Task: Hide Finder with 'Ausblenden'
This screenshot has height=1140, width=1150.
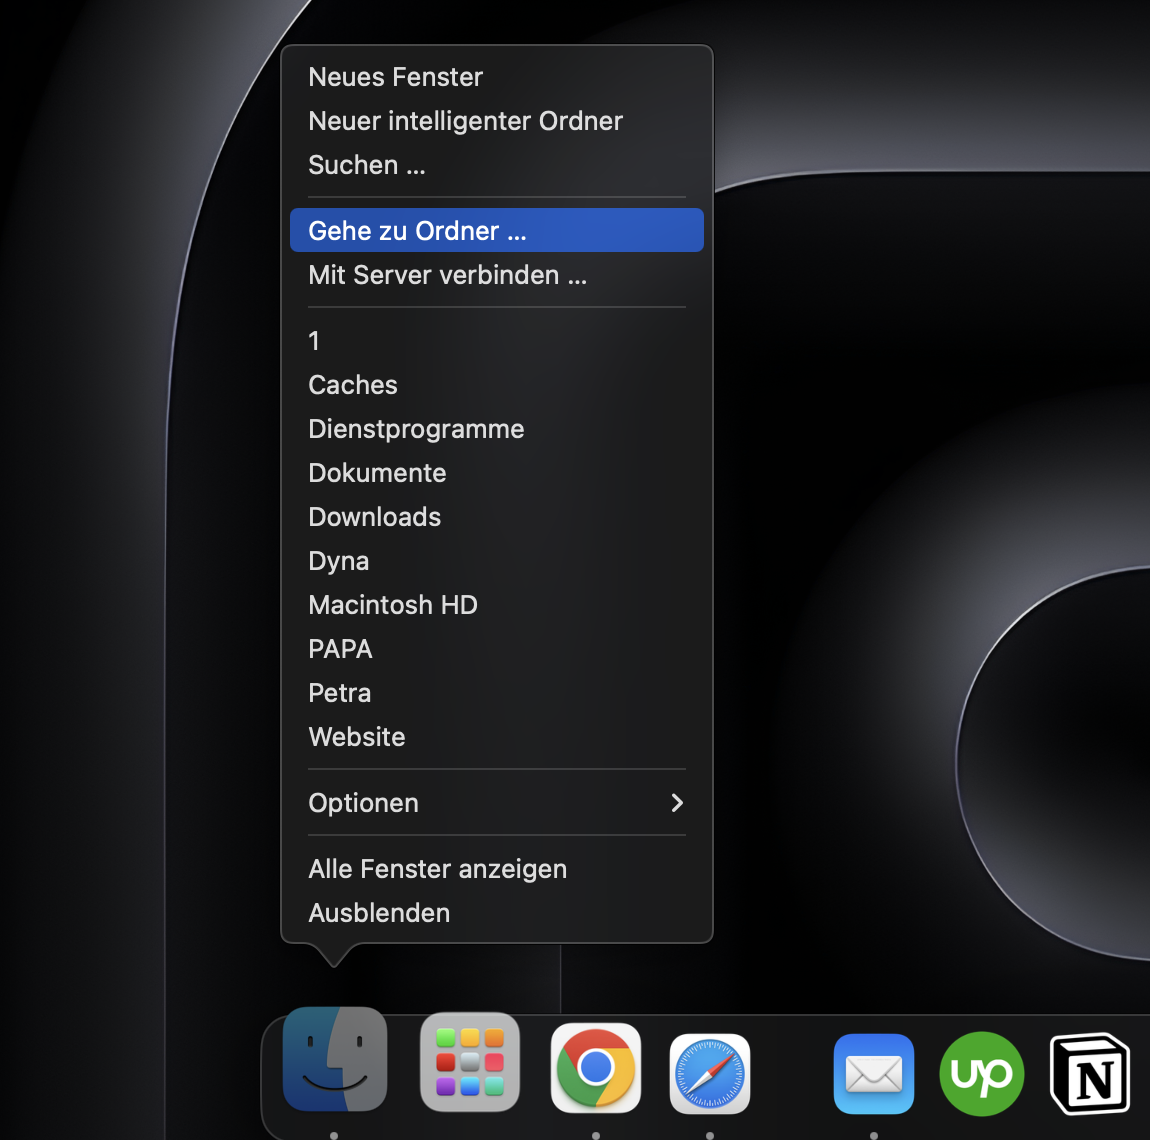Action: tap(379, 912)
